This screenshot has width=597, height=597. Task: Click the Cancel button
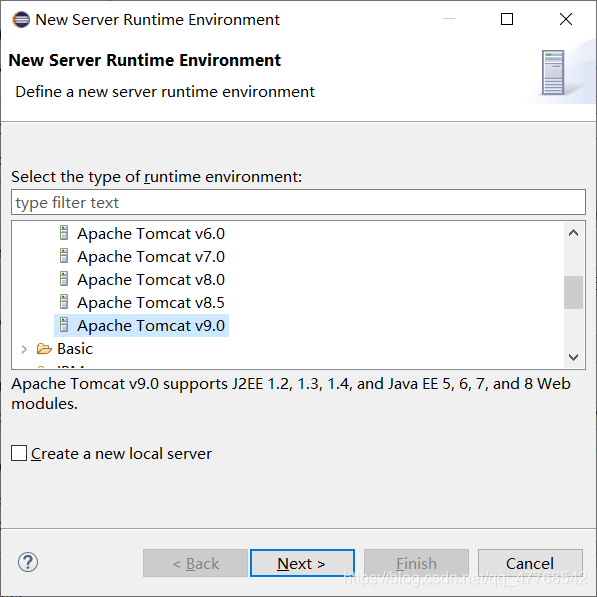(x=530, y=563)
